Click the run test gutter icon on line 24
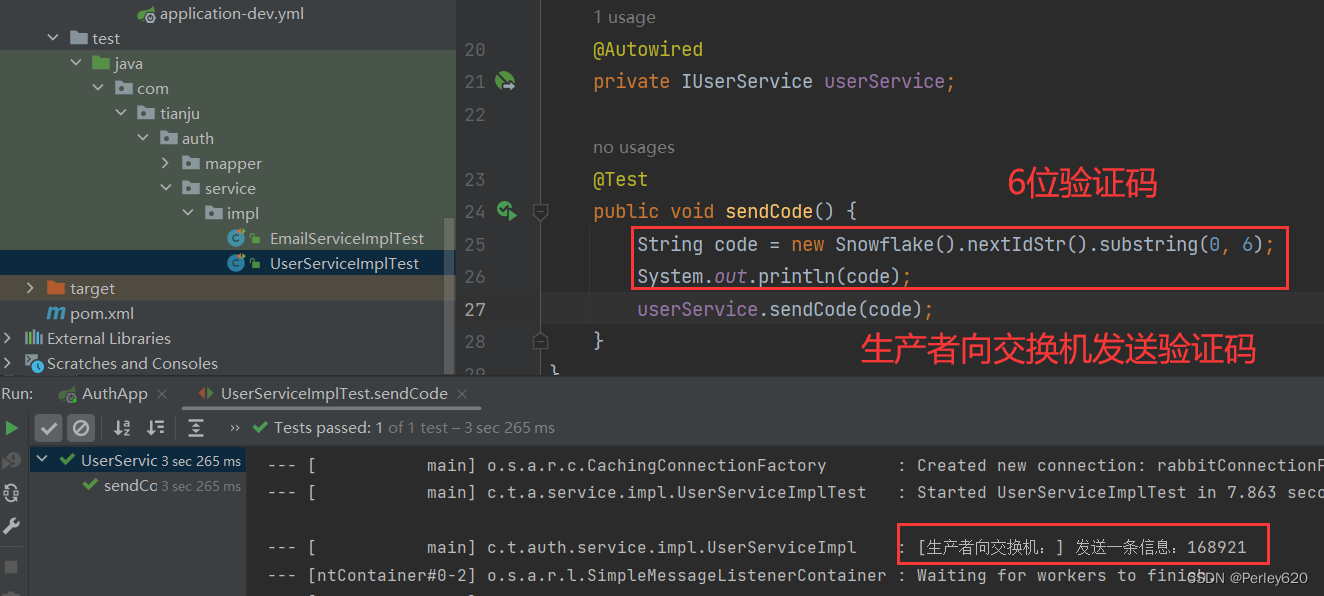The height and width of the screenshot is (596, 1324). click(506, 211)
